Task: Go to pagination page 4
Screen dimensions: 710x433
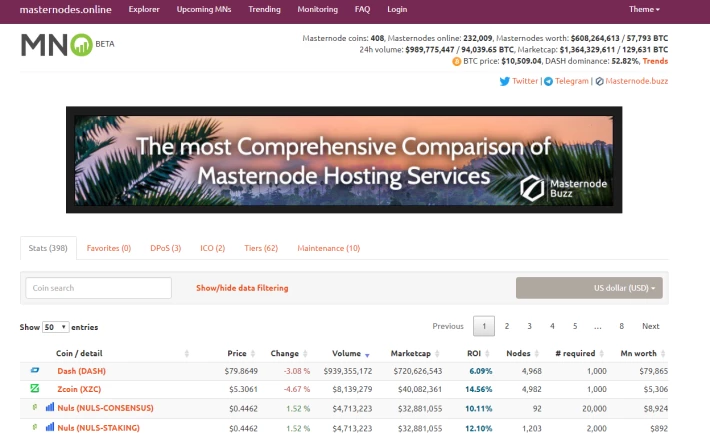Action: click(x=552, y=326)
